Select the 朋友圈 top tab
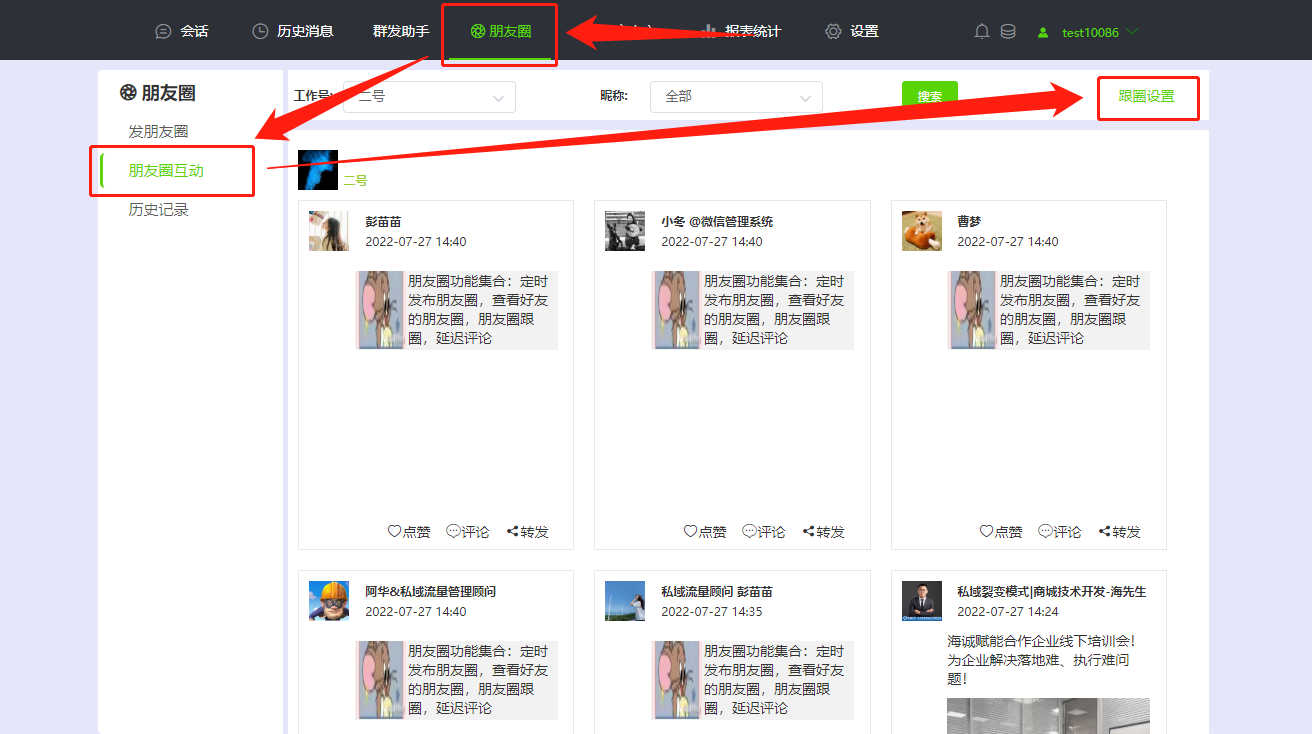Viewport: 1312px width, 734px height. pyautogui.click(x=500, y=31)
